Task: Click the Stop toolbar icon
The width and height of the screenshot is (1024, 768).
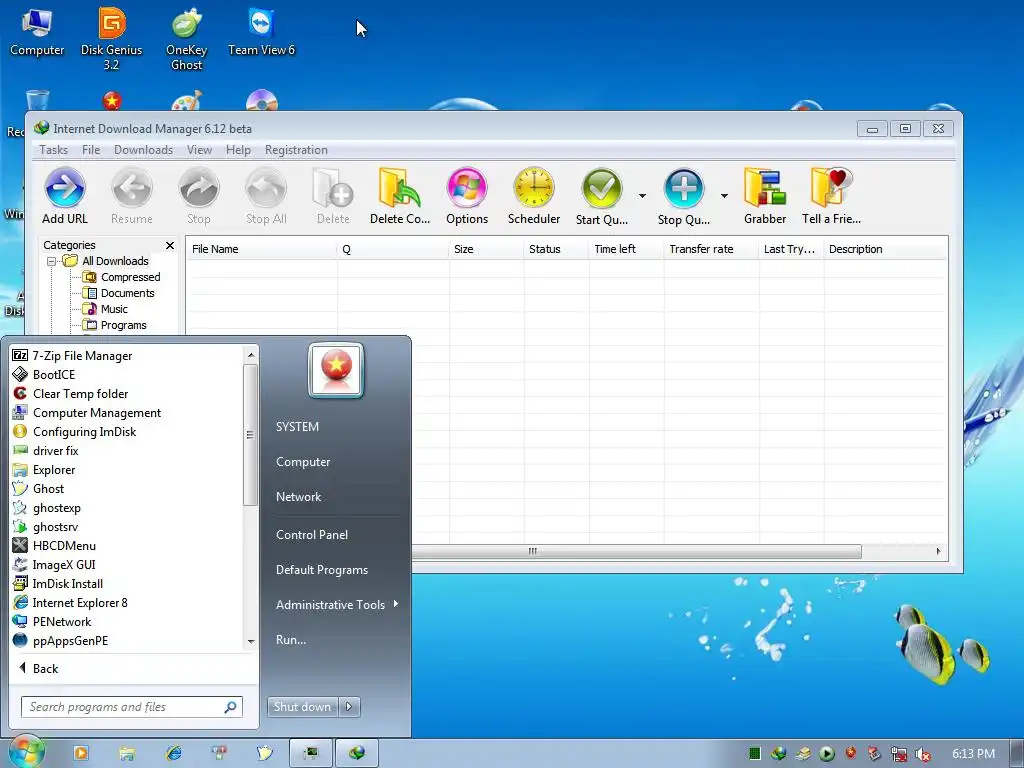Action: coord(199,196)
